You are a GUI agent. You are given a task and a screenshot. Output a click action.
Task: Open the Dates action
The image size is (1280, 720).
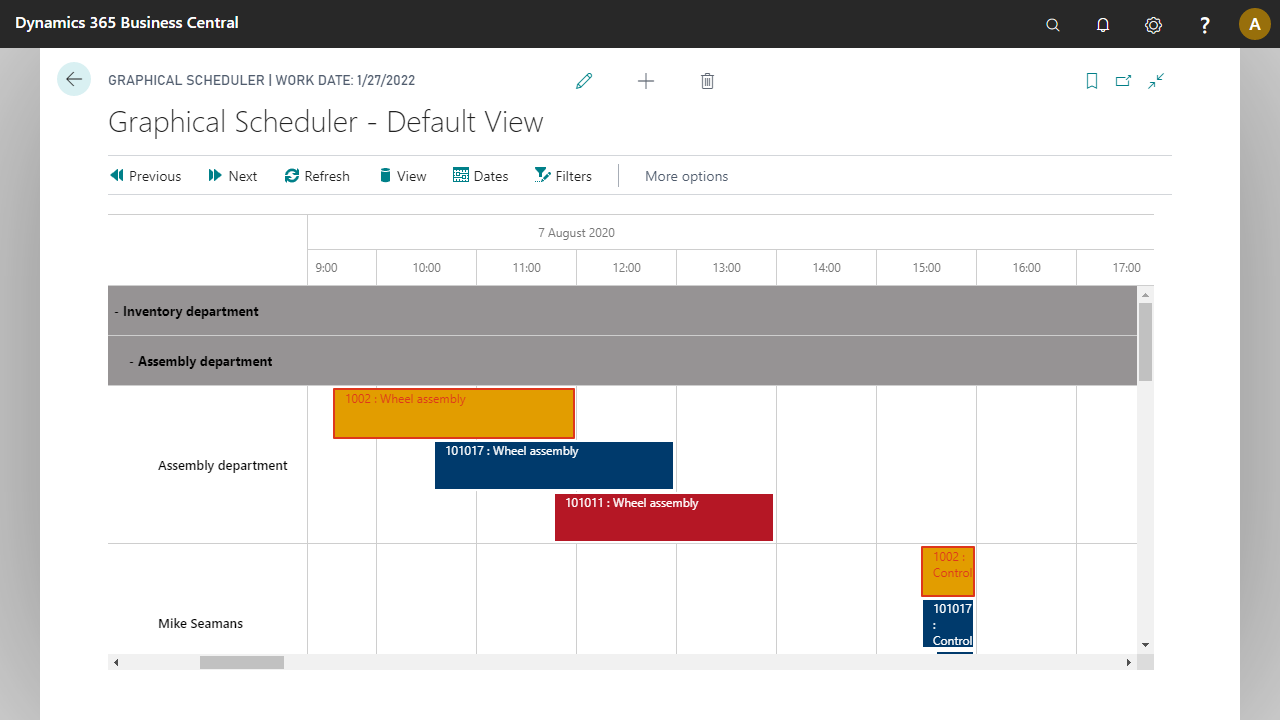(x=480, y=176)
